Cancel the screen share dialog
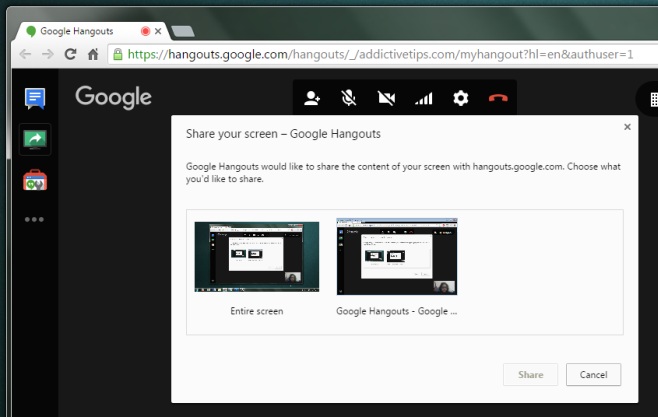The width and height of the screenshot is (658, 417). coord(593,374)
